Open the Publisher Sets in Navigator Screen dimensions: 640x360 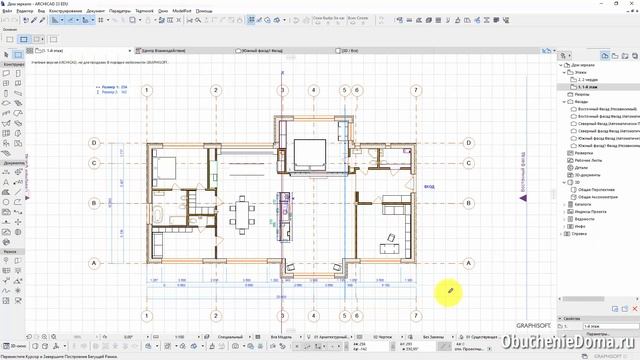click(635, 56)
